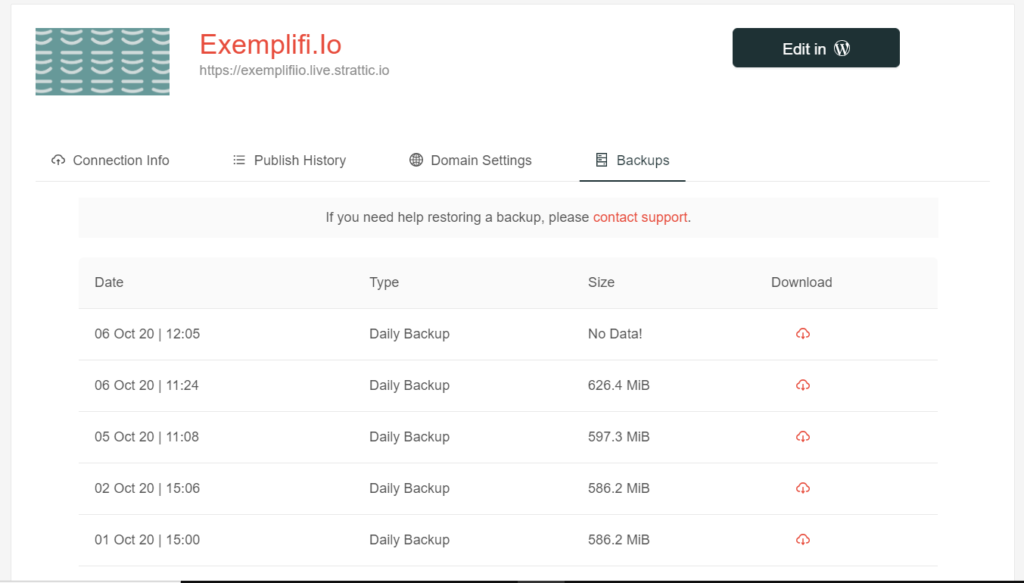The width and height of the screenshot is (1024, 583).
Task: Download the 01 Oct 20 15:00 backup
Action: click(803, 540)
